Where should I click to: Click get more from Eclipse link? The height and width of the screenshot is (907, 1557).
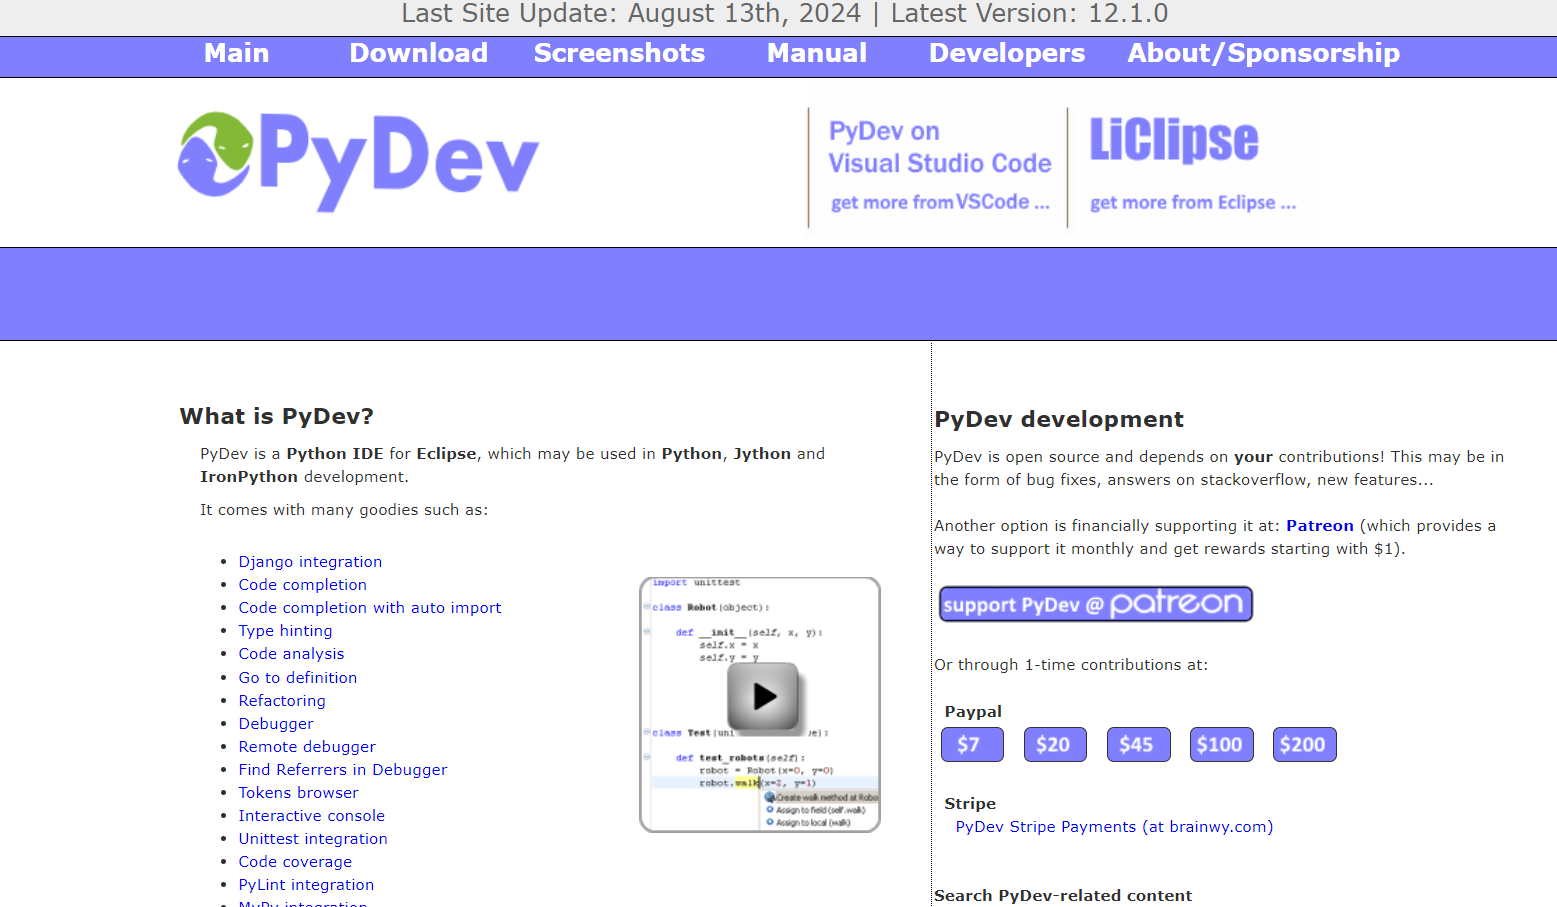(1193, 203)
